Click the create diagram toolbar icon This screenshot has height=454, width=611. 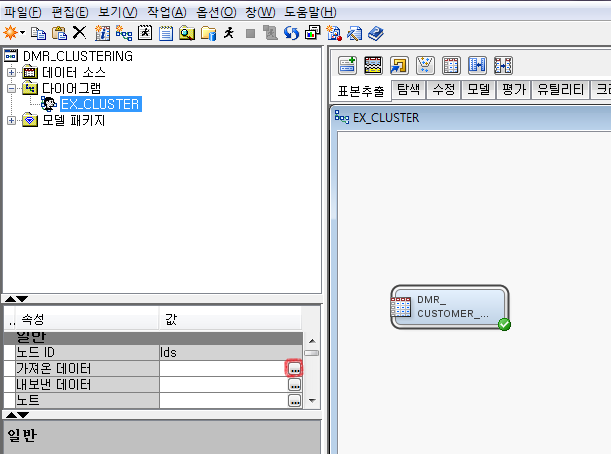tap(124, 33)
